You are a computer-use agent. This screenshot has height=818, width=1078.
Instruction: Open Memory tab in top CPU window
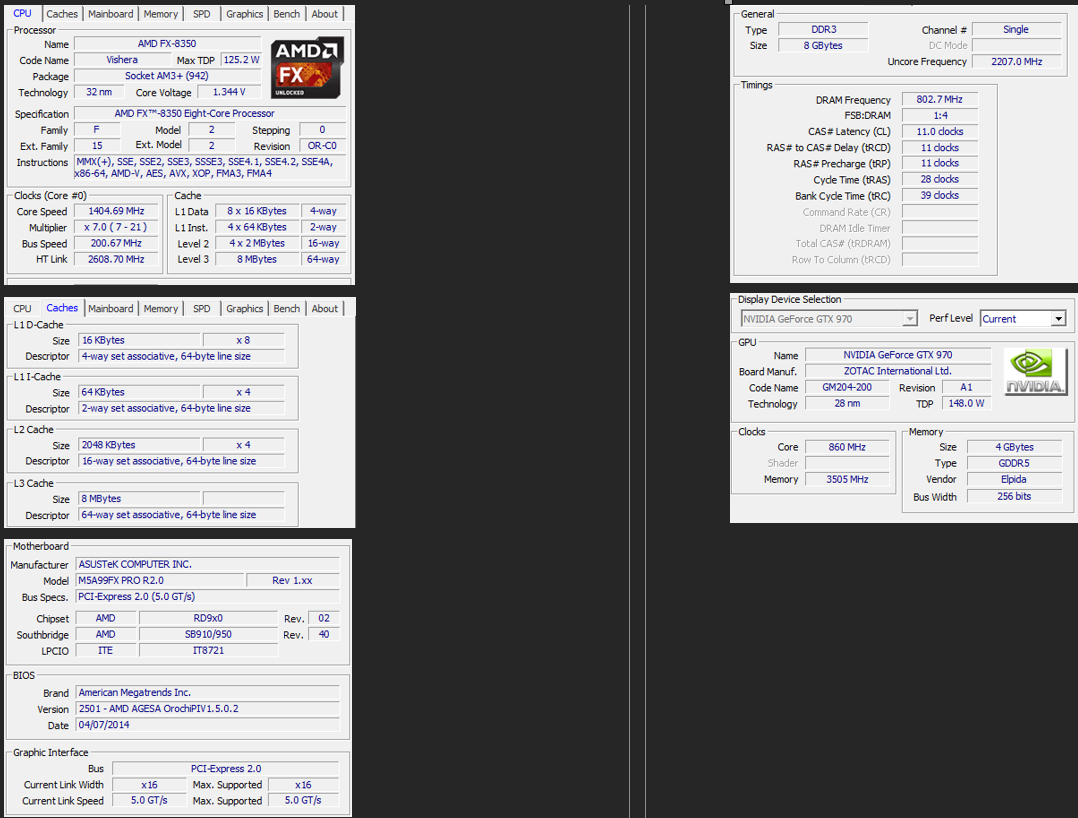[161, 14]
